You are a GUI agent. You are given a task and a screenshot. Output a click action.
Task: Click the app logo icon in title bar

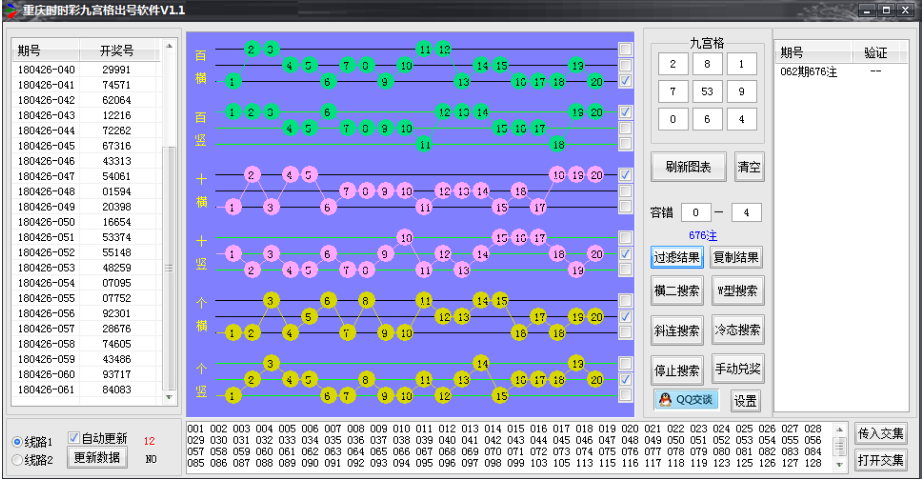point(11,10)
